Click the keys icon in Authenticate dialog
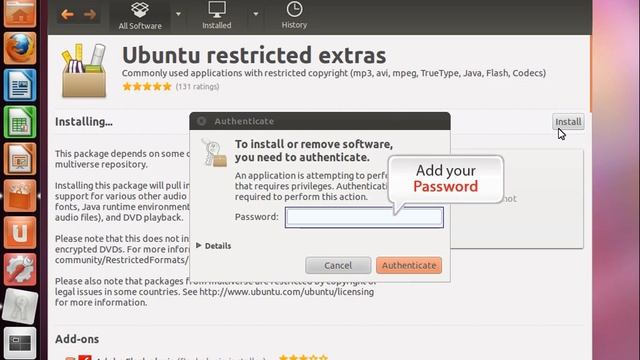Screen dimensions: 640x360 [x=214, y=153]
